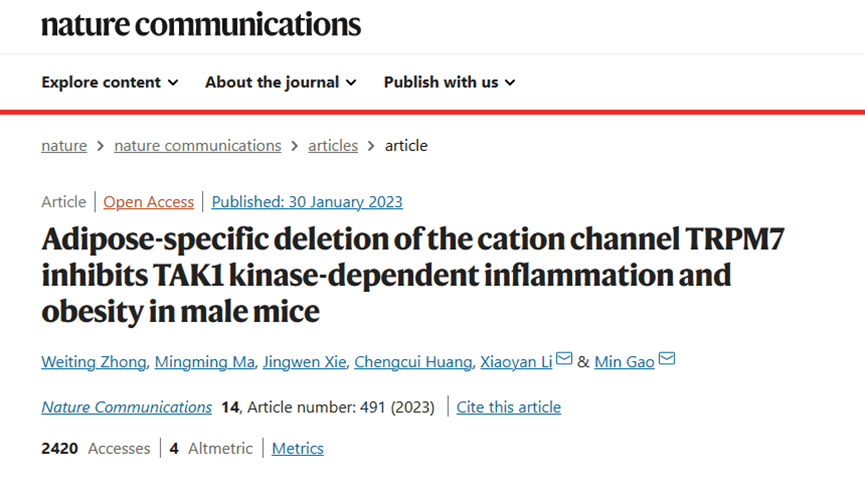865x485 pixels.
Task: Open Nature Communications journal link in citation
Action: point(126,407)
